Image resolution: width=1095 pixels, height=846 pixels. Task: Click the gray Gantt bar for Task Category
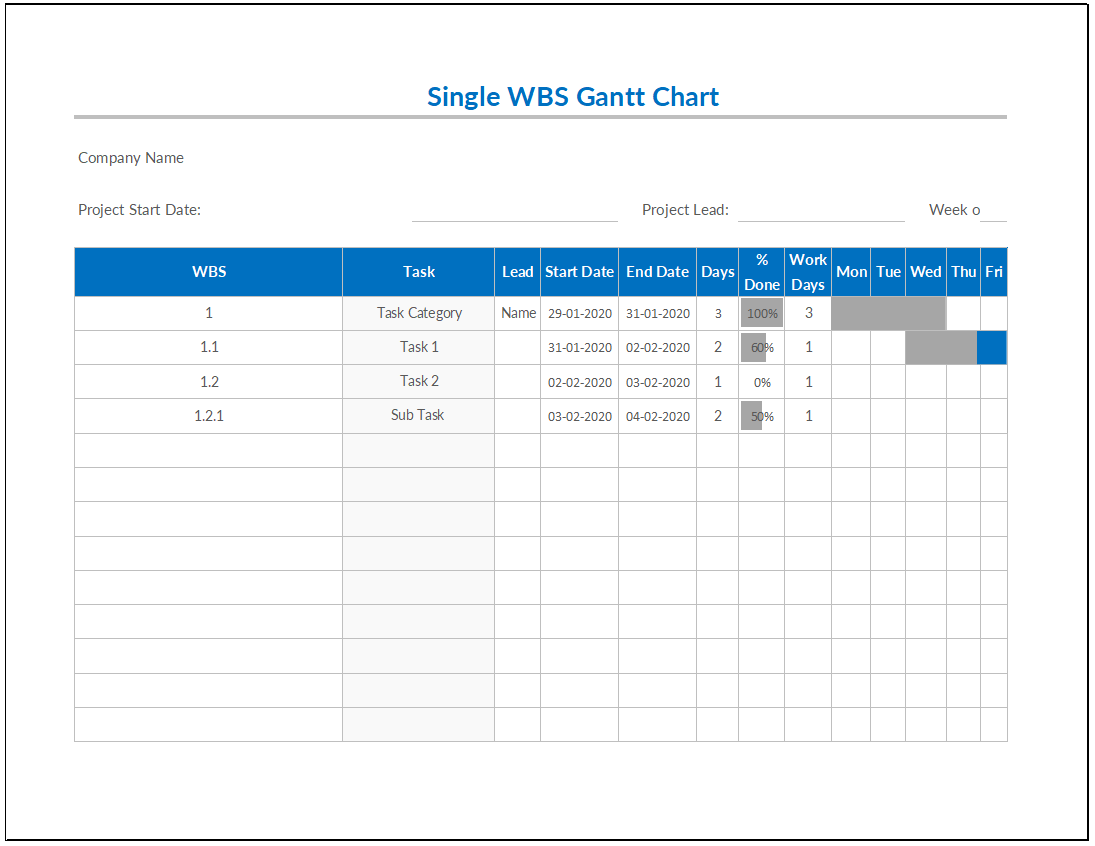coord(889,313)
